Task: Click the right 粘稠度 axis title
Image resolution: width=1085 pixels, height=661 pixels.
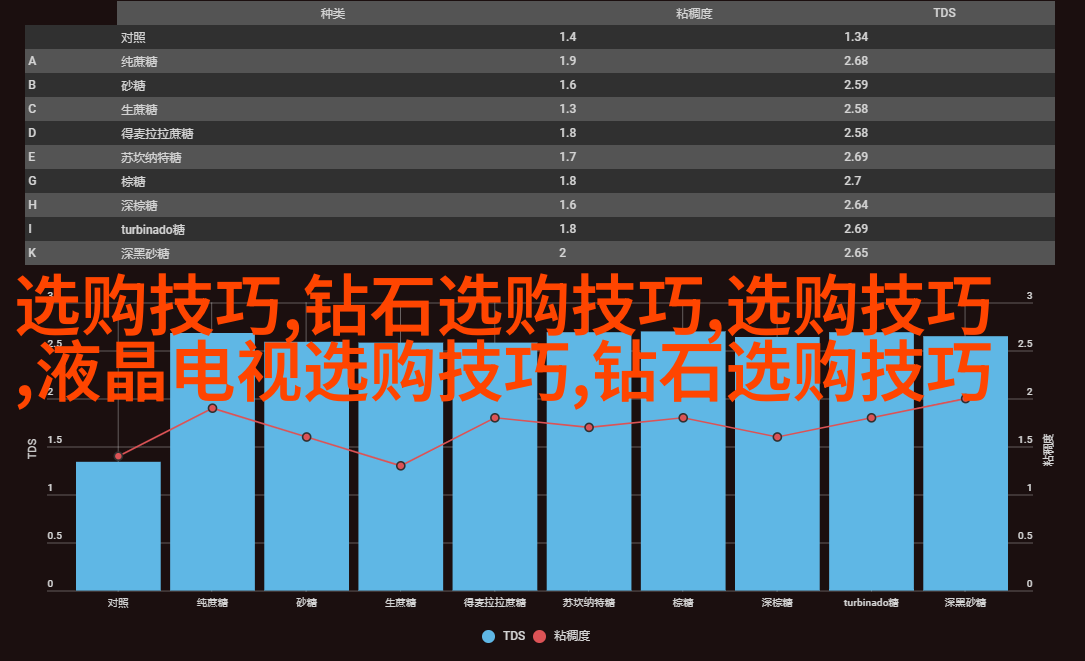Action: tap(1048, 449)
